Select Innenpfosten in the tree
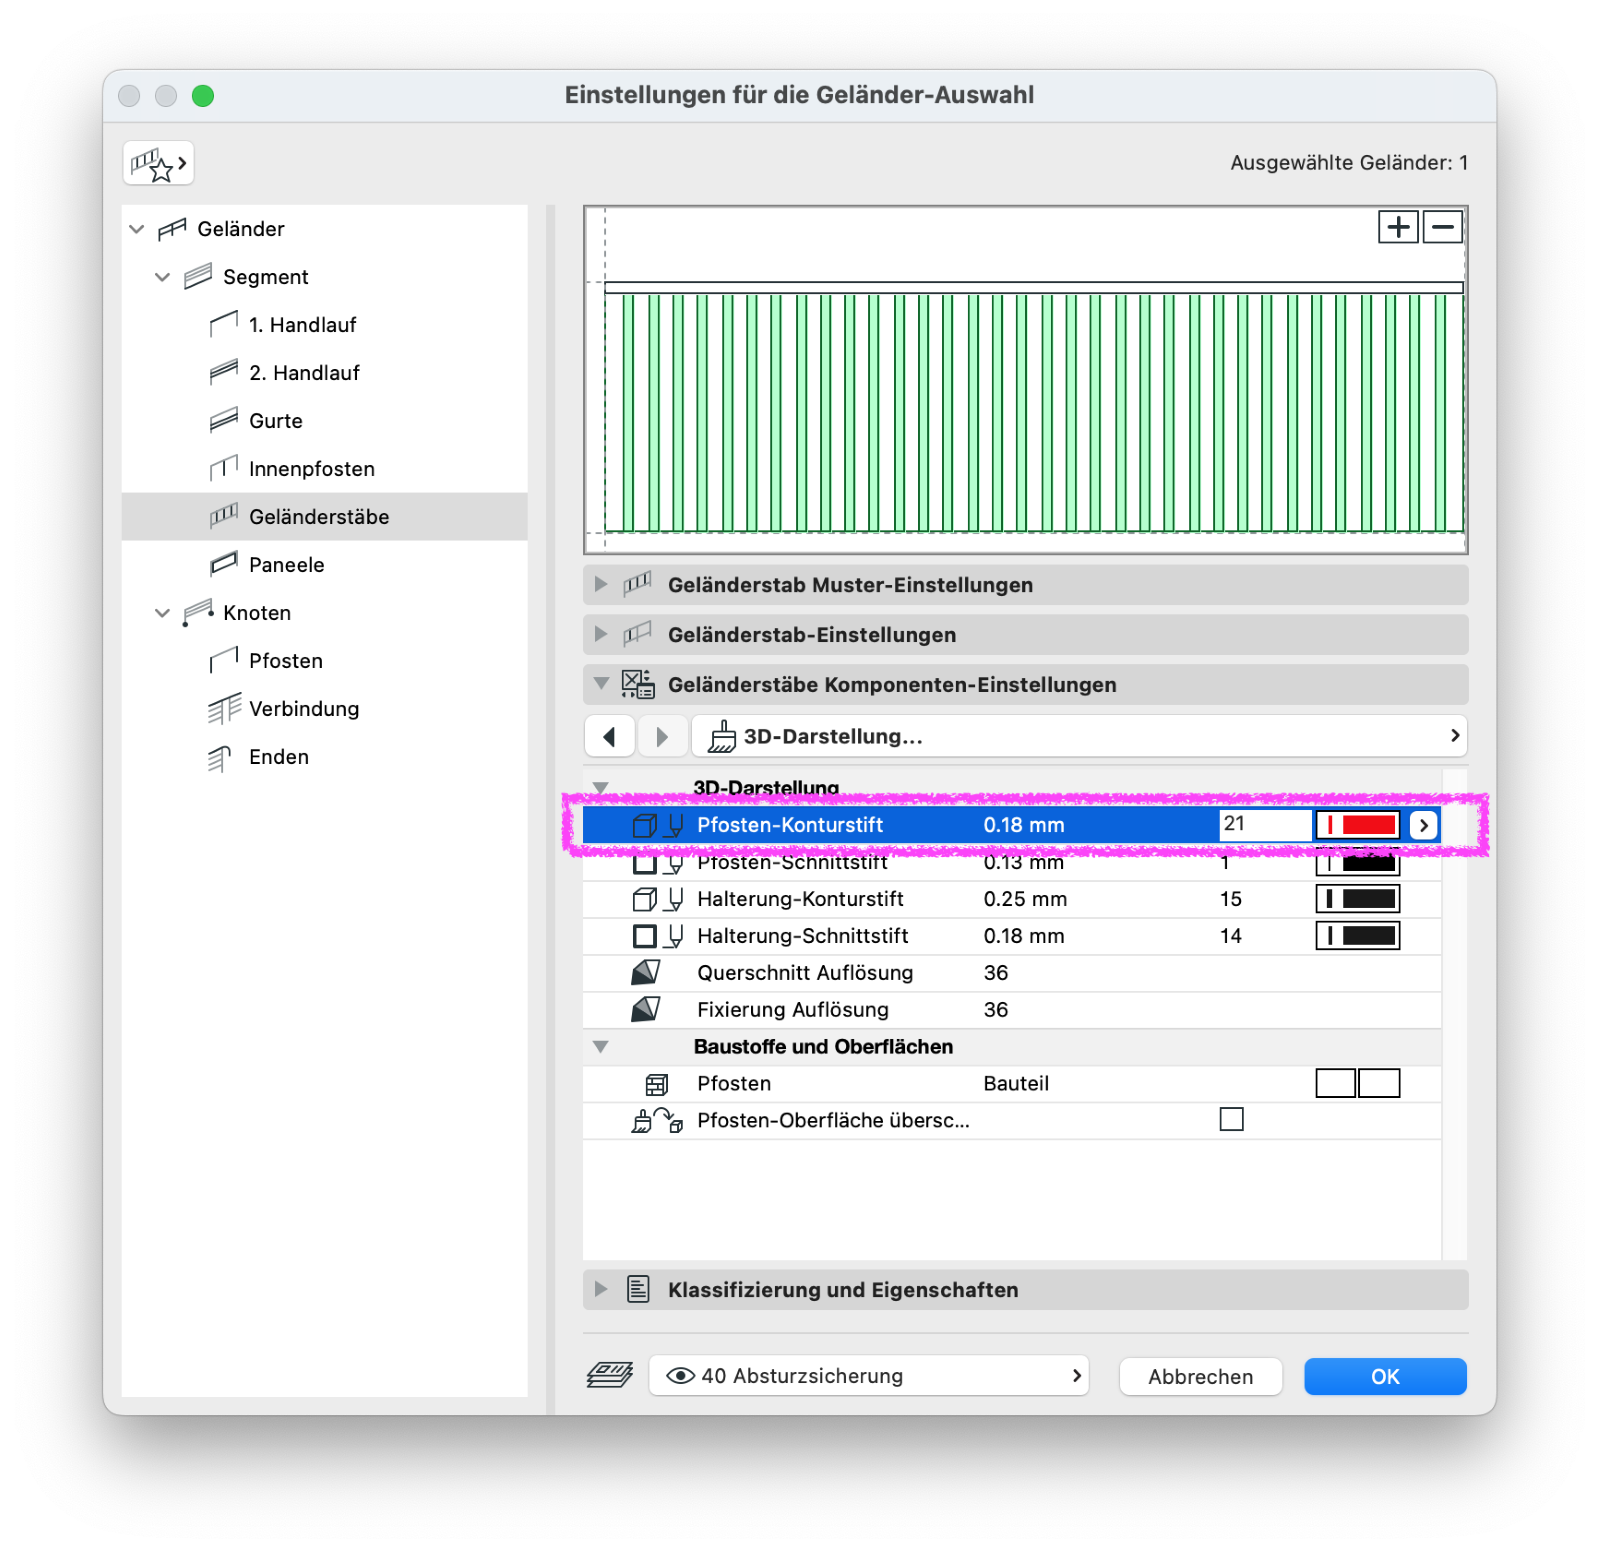 (x=312, y=469)
